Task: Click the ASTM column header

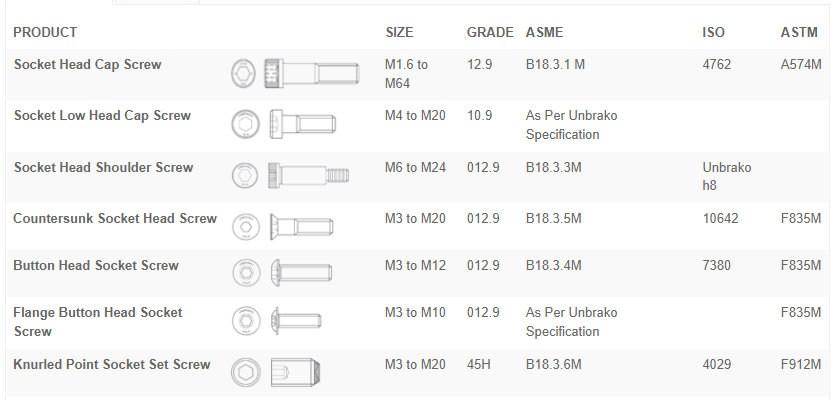Action: click(799, 33)
